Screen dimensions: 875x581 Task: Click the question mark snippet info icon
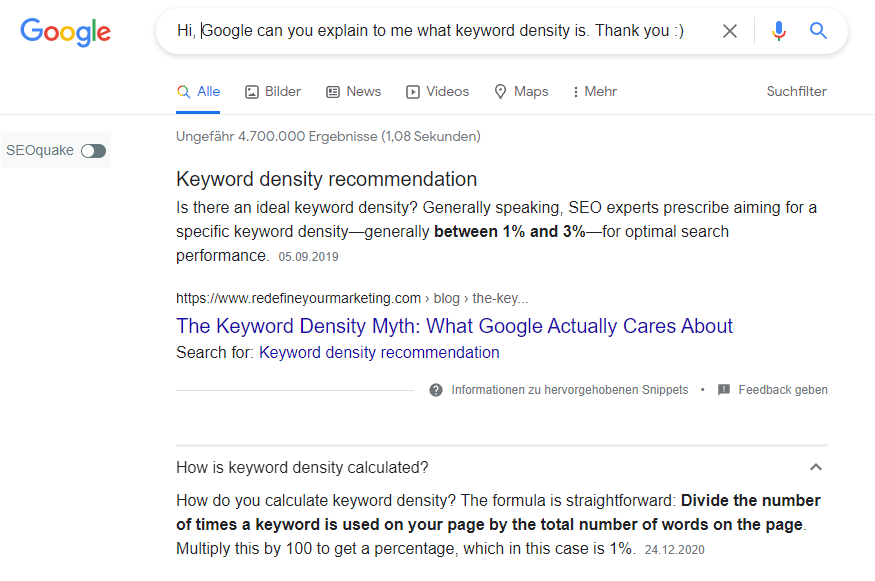436,390
